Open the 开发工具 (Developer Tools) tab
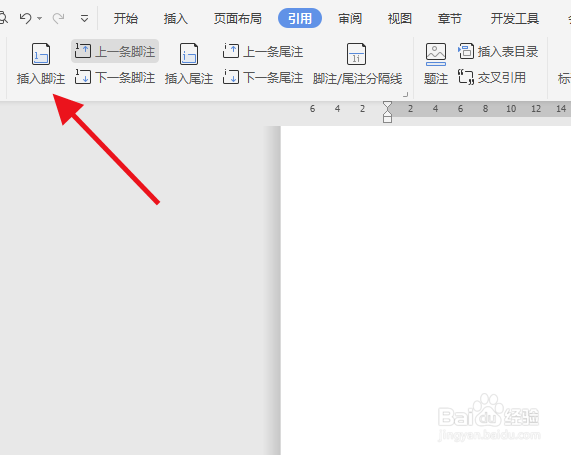This screenshot has width=571, height=455. (x=515, y=18)
